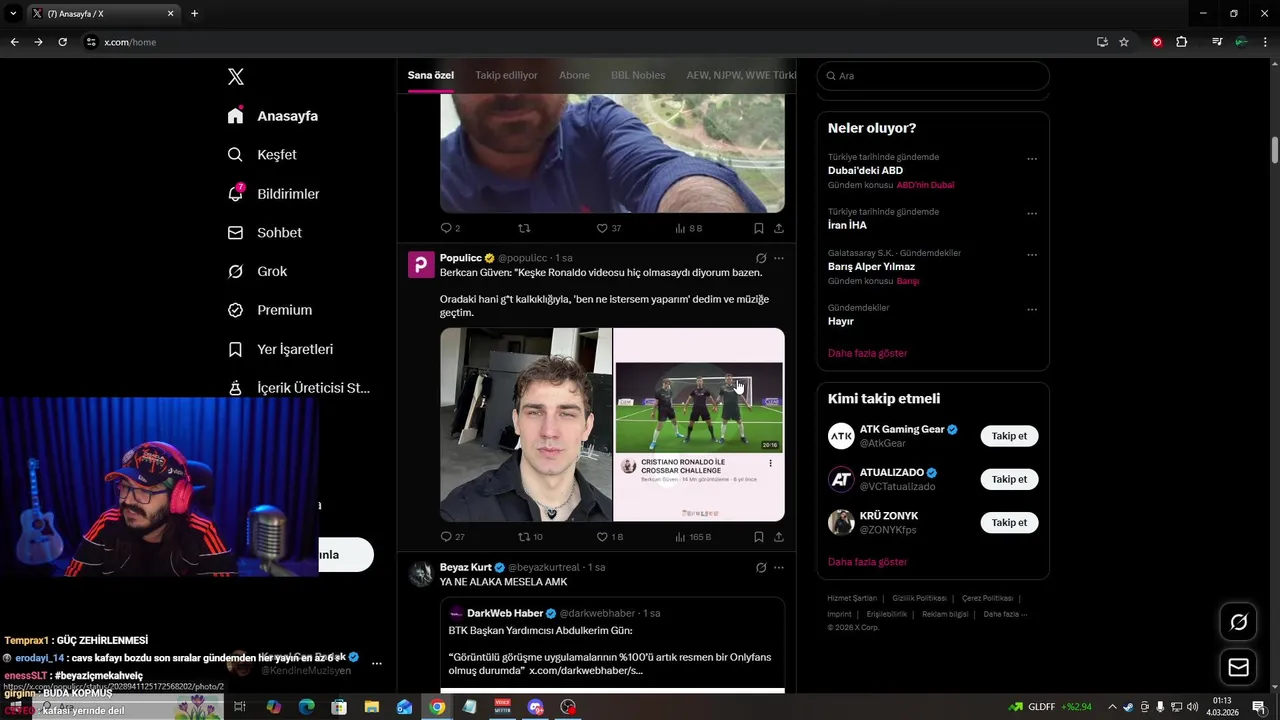Click the Ara search field

933,76
